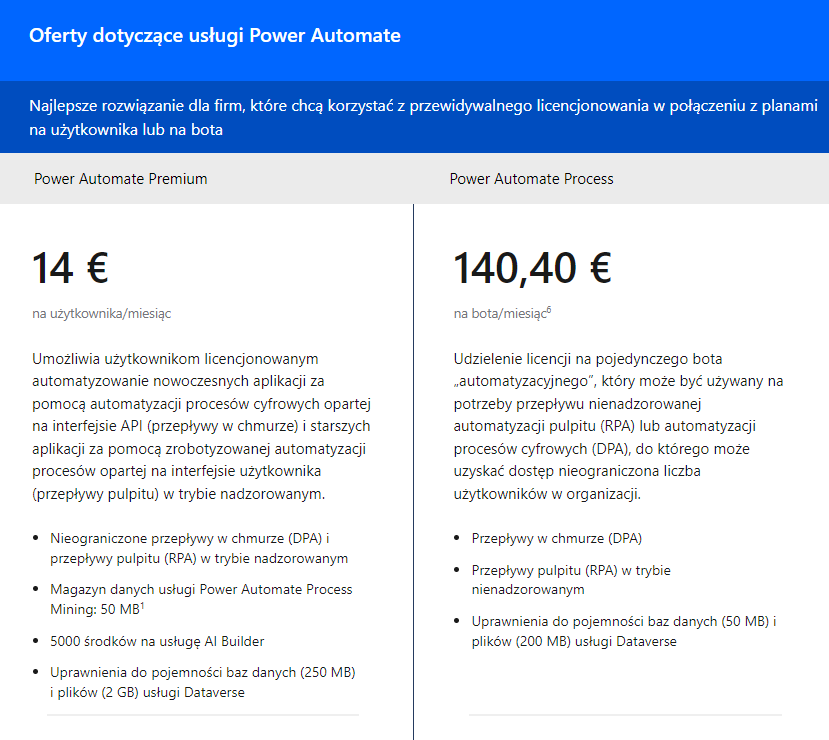This screenshot has width=829, height=740.
Task: Click the "na bota/miesiąc" label
Action: 499,314
